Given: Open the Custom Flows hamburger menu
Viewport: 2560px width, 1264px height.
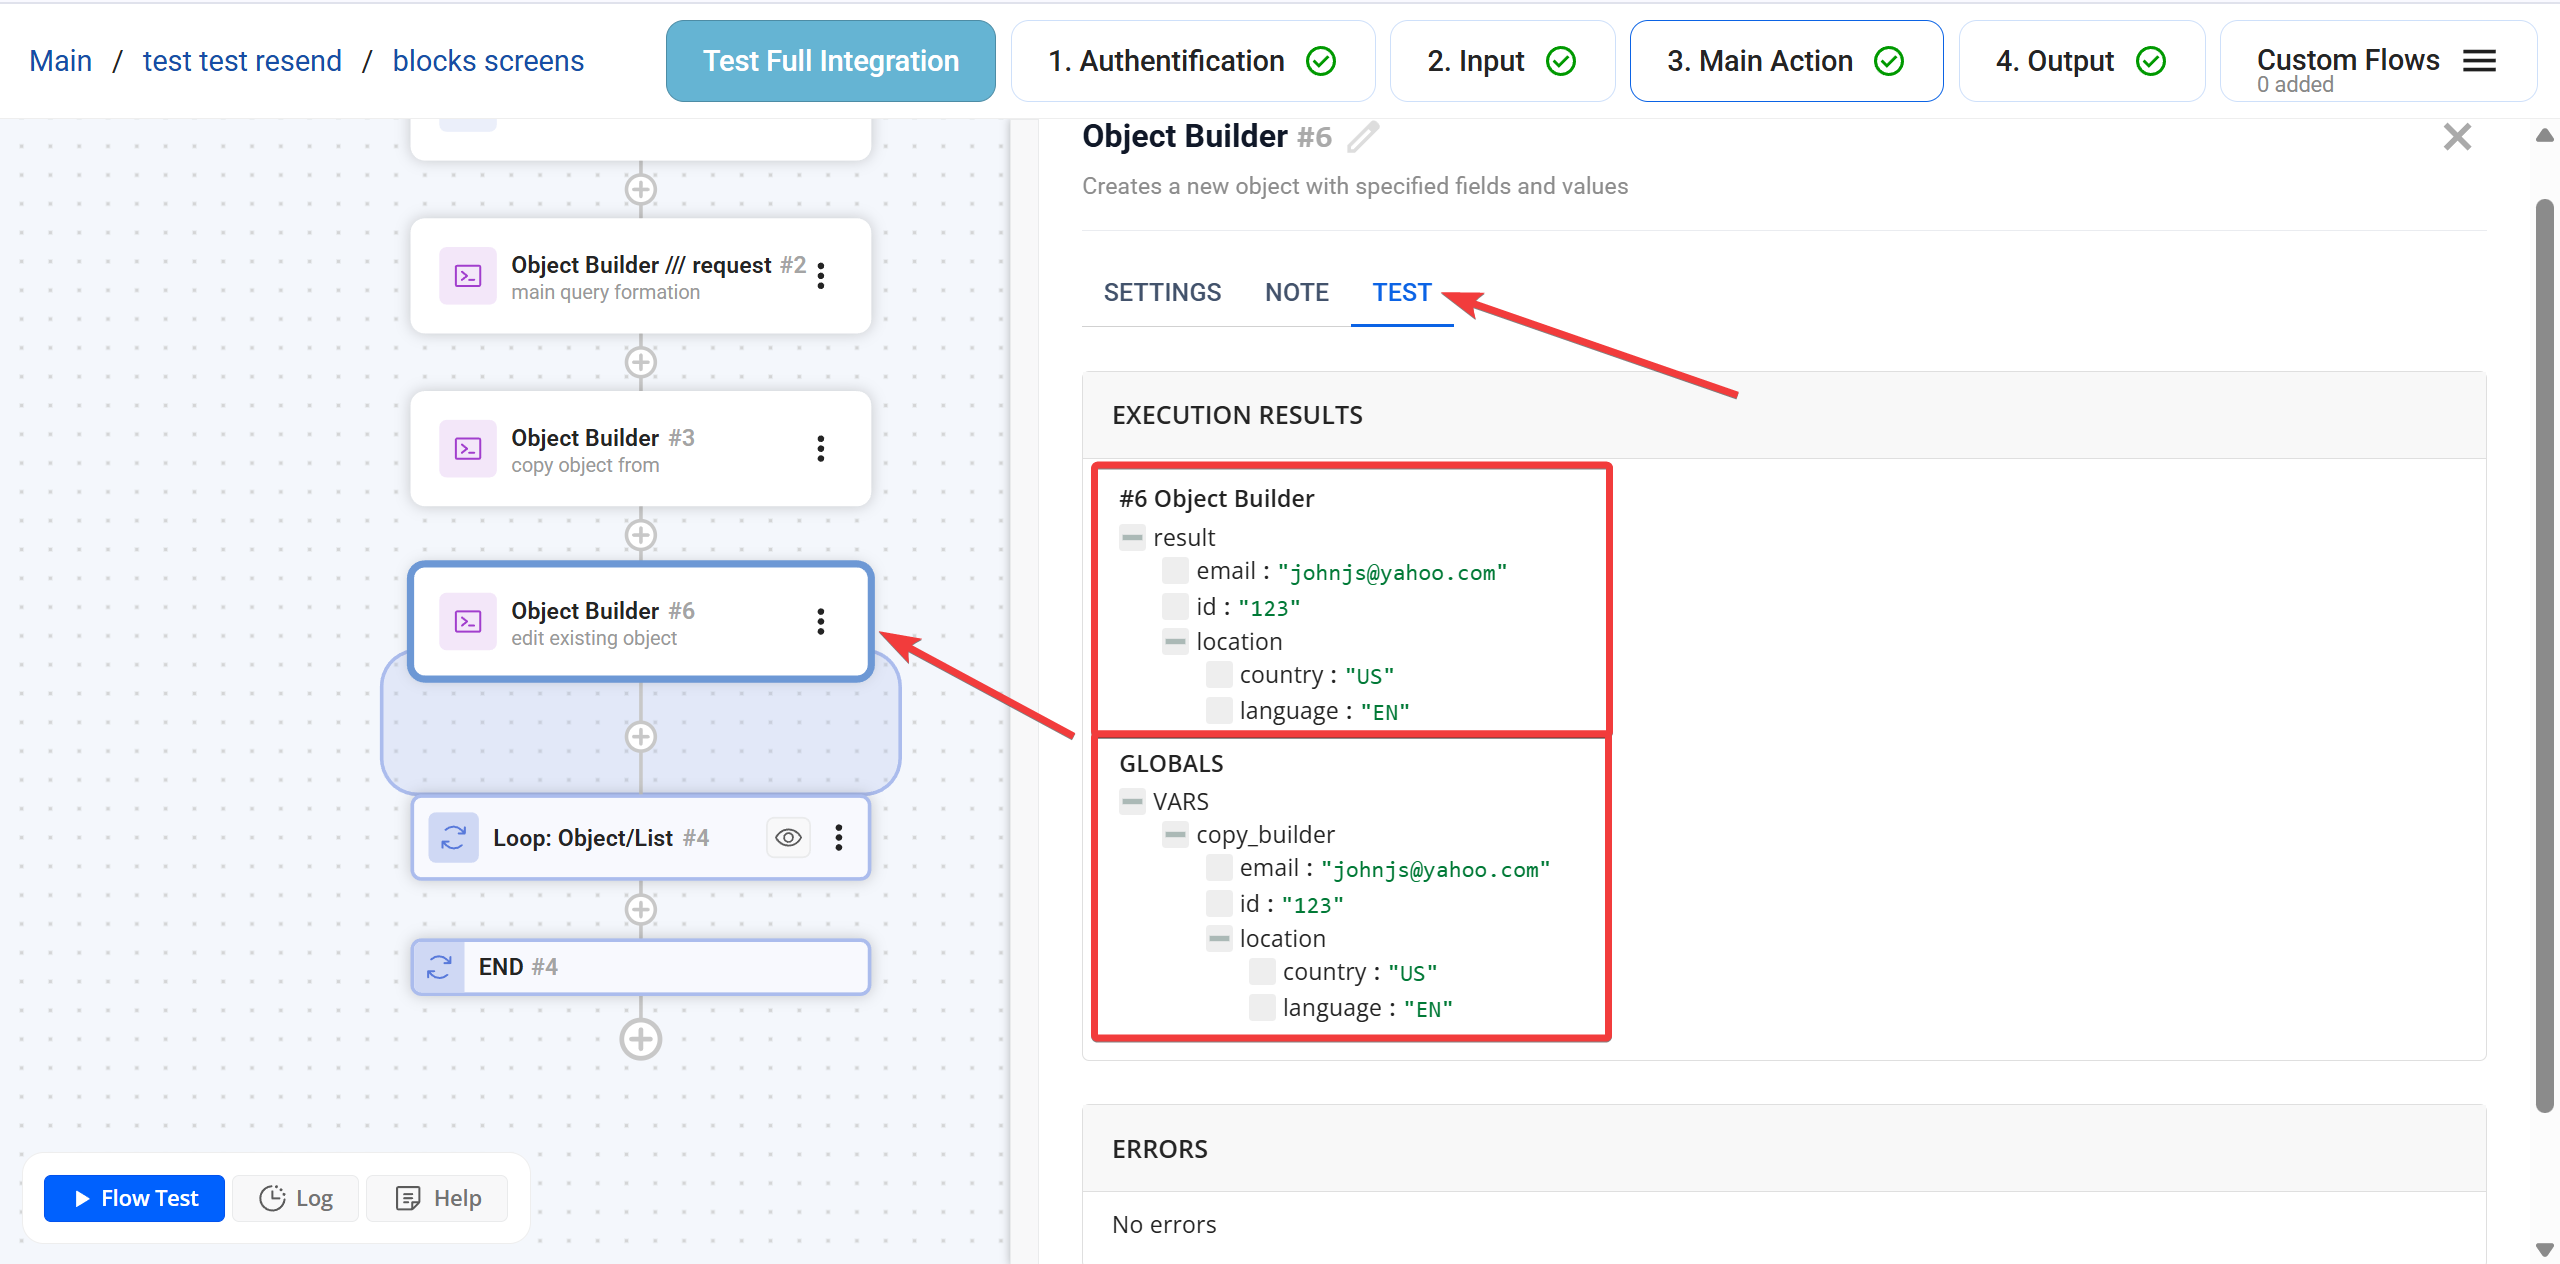Looking at the screenshot, I should [2479, 62].
